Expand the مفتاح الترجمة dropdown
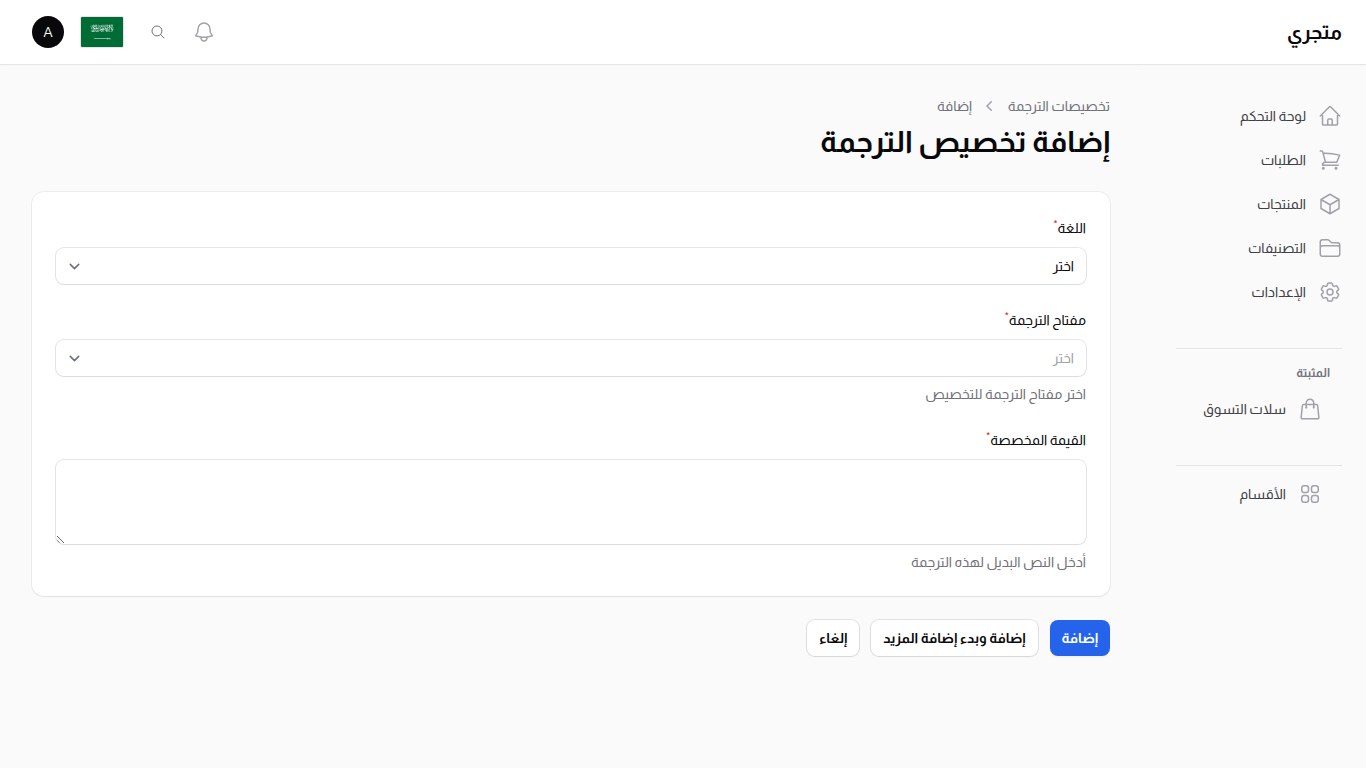Image resolution: width=1366 pixels, height=768 pixels. click(x=570, y=358)
